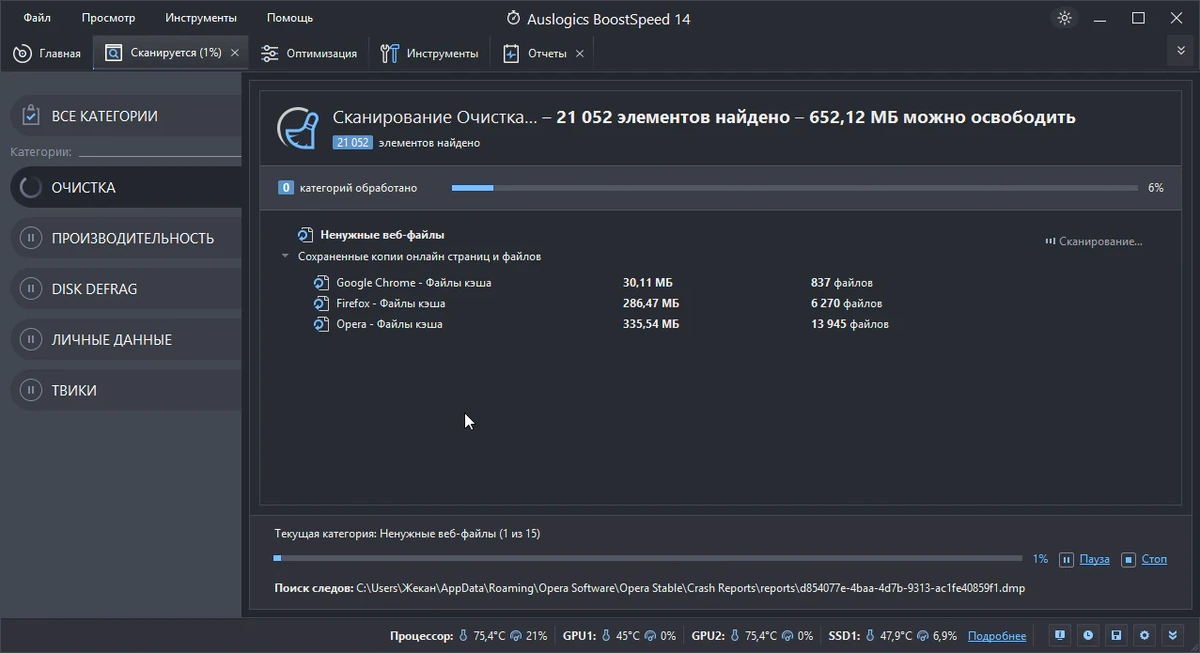Image resolution: width=1200 pixels, height=653 pixels.
Task: Click the status bar save disk icon
Action: [x=1116, y=635]
